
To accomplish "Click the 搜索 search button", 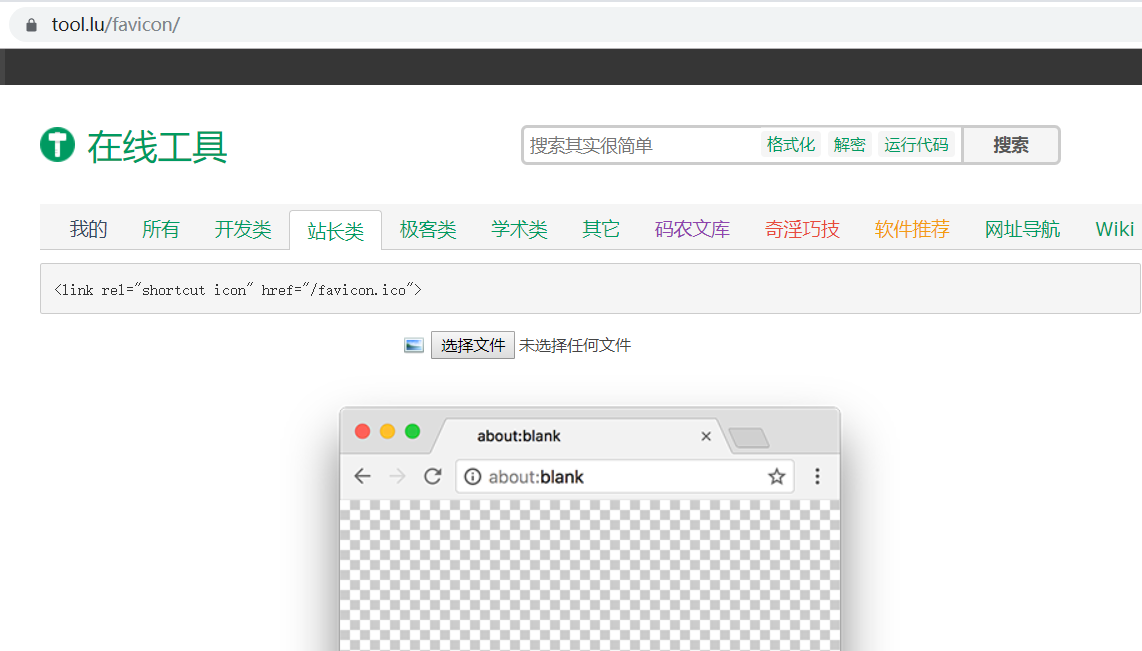I will [1010, 144].
